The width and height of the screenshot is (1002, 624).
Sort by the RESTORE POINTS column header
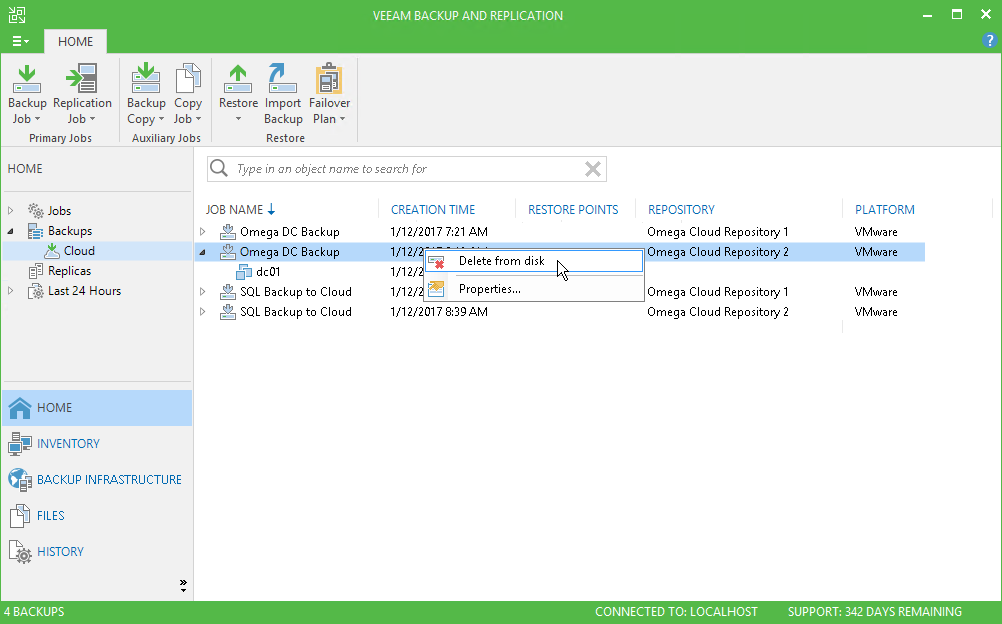[573, 210]
